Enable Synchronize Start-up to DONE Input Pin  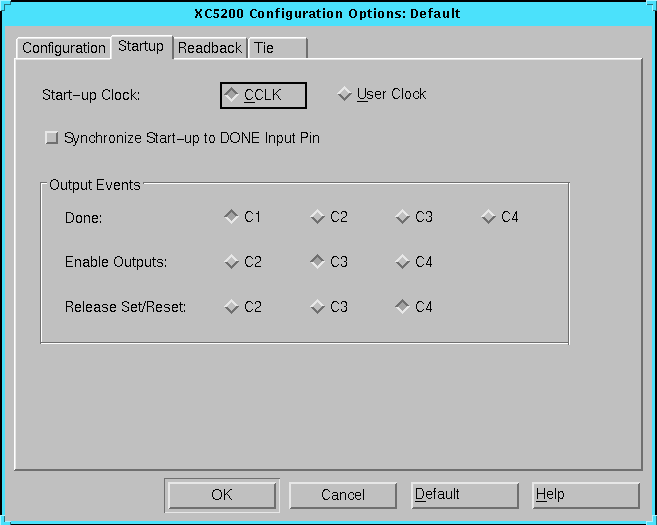point(182,138)
